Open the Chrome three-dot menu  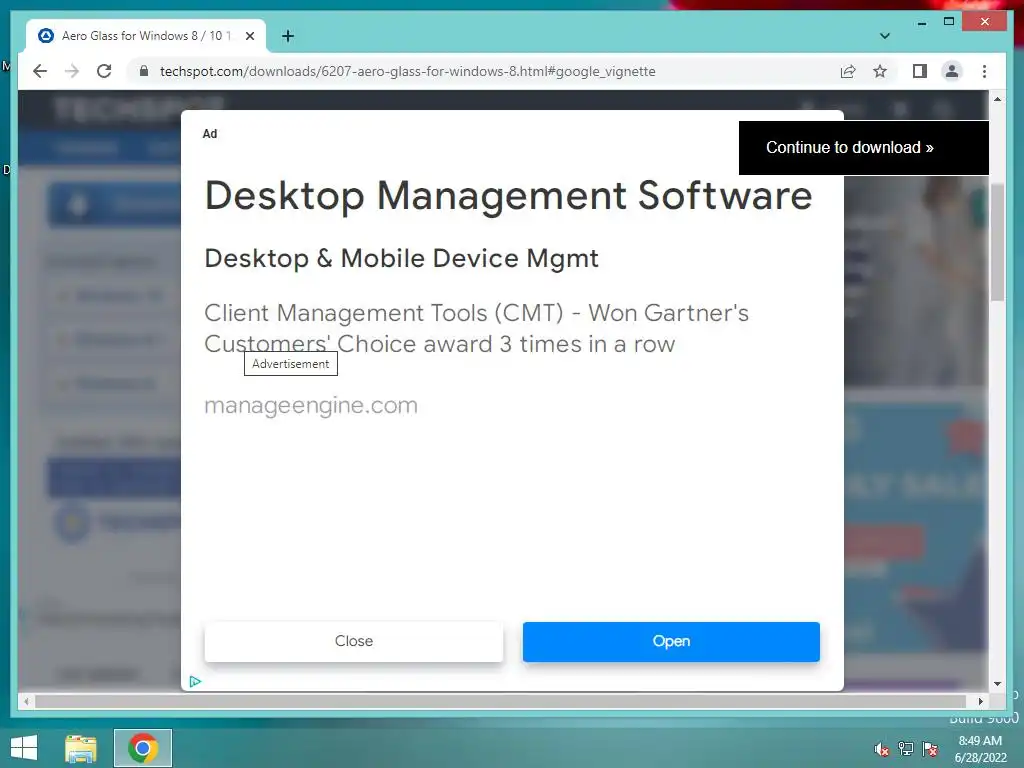tap(984, 71)
